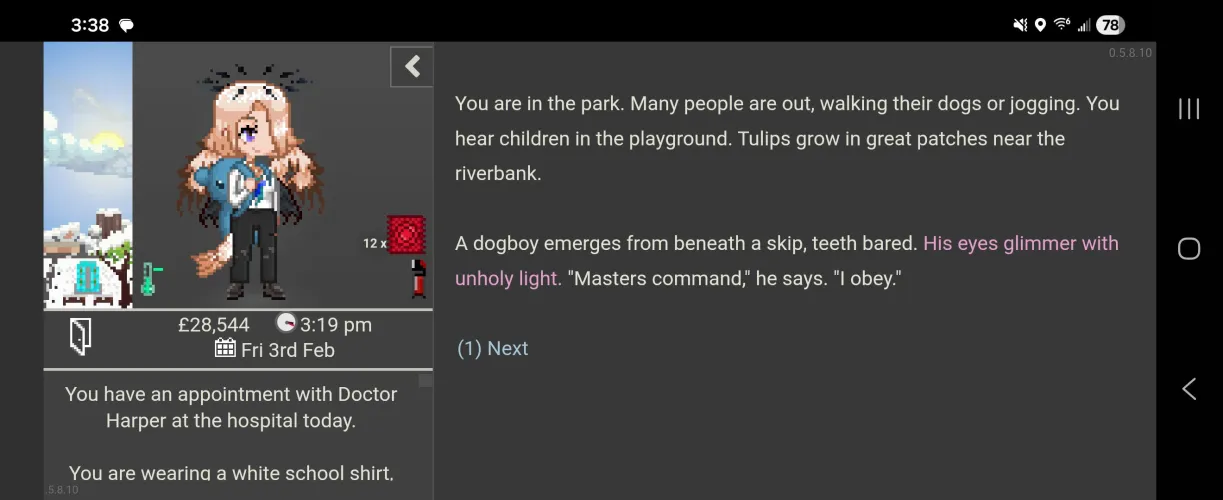The image size is (1223, 500).
Task: Click the clock icon beside 3:19 pm
Action: point(286,323)
